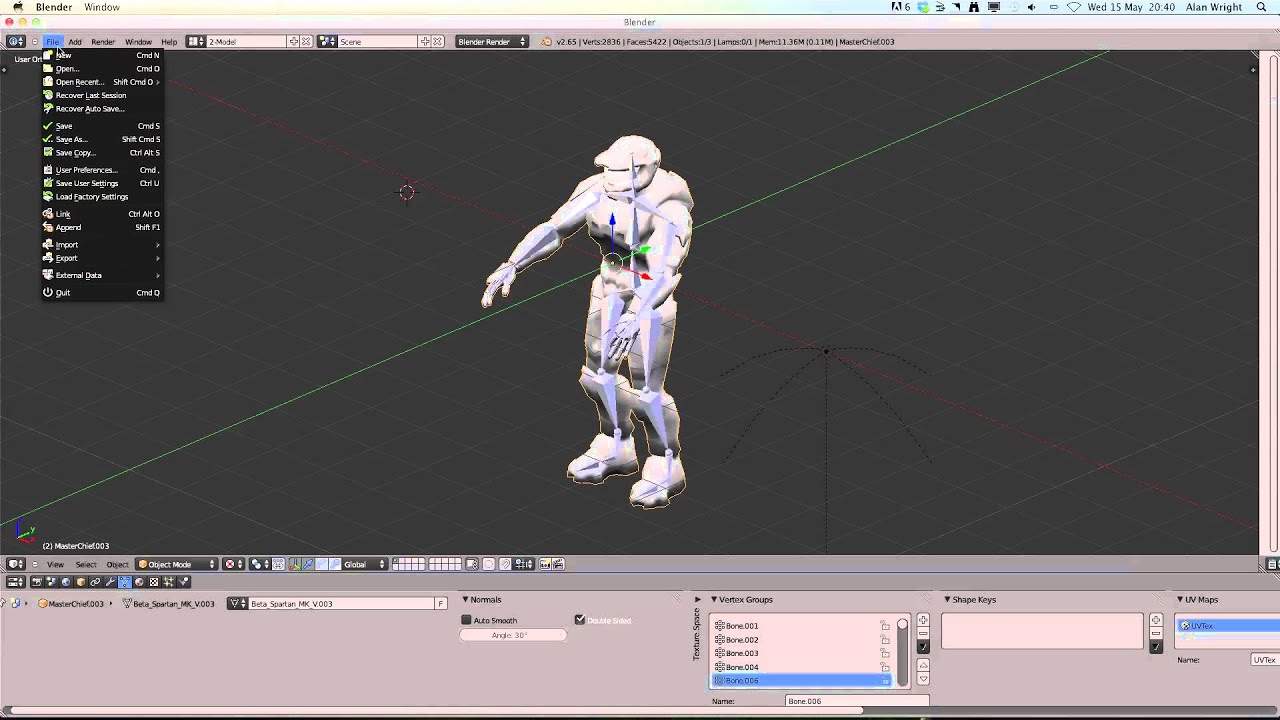The image size is (1280, 720).
Task: Click Save As in File menu
Action: click(102, 139)
